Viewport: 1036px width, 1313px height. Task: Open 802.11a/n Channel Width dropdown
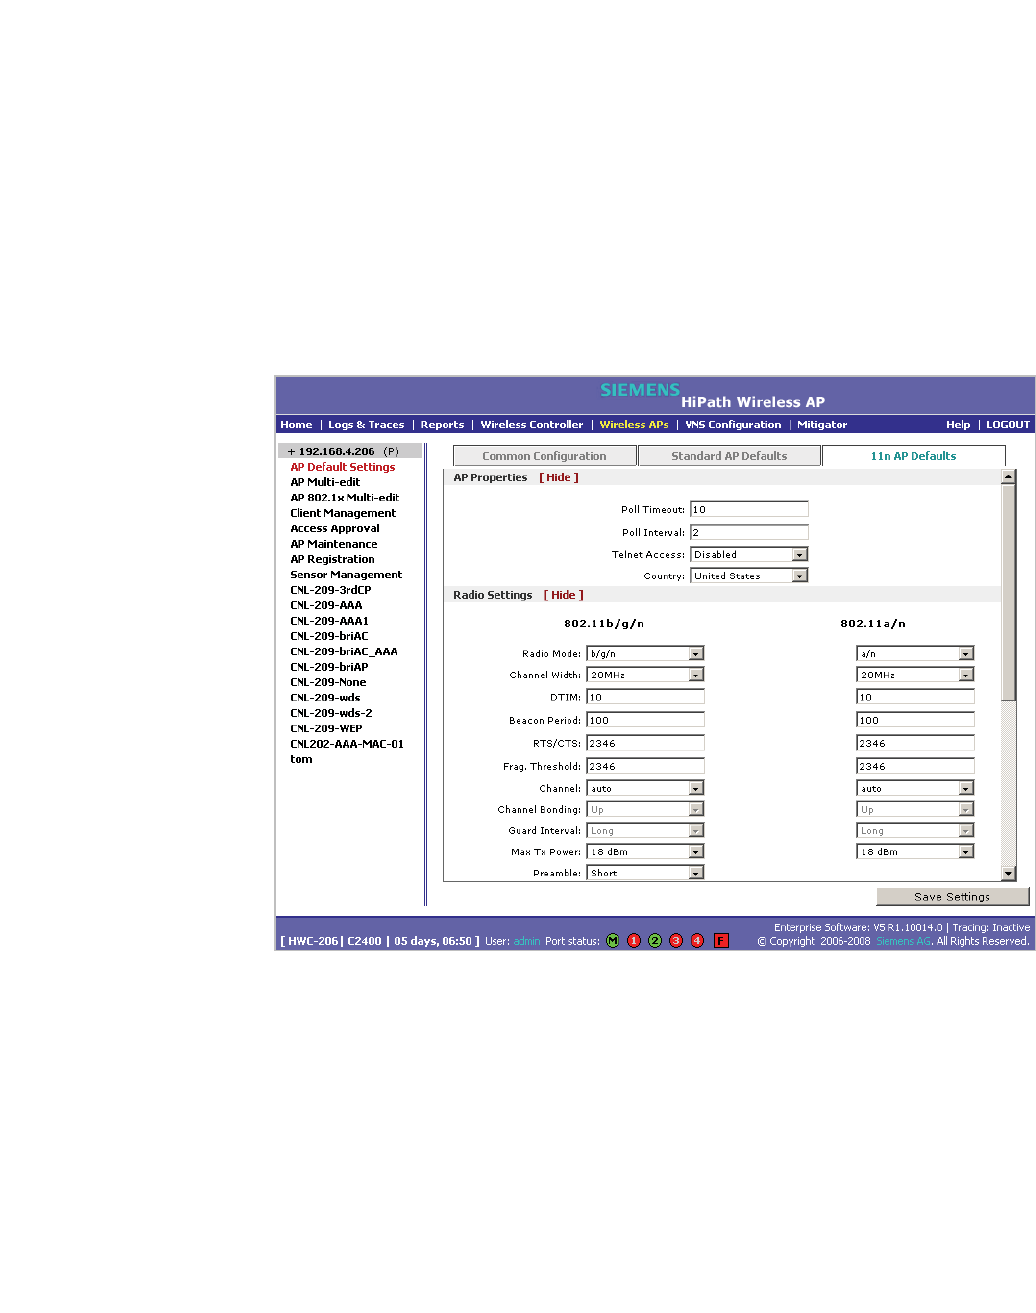[915, 675]
